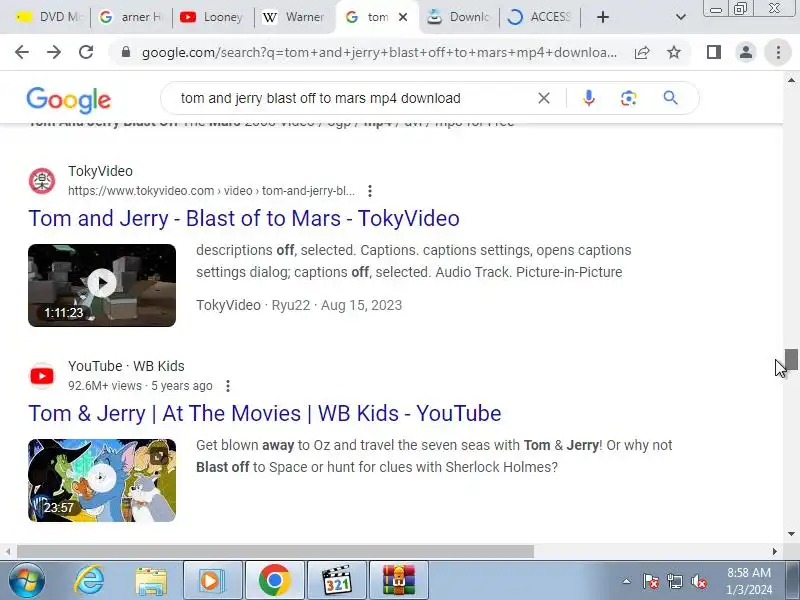
Task: Switch to the Warner Wikipedia tab
Action: (x=294, y=17)
